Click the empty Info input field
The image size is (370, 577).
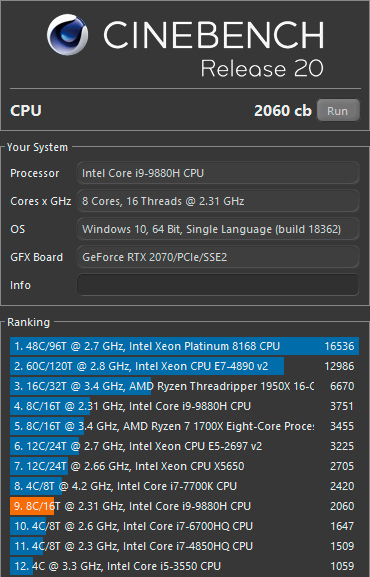[218, 285]
